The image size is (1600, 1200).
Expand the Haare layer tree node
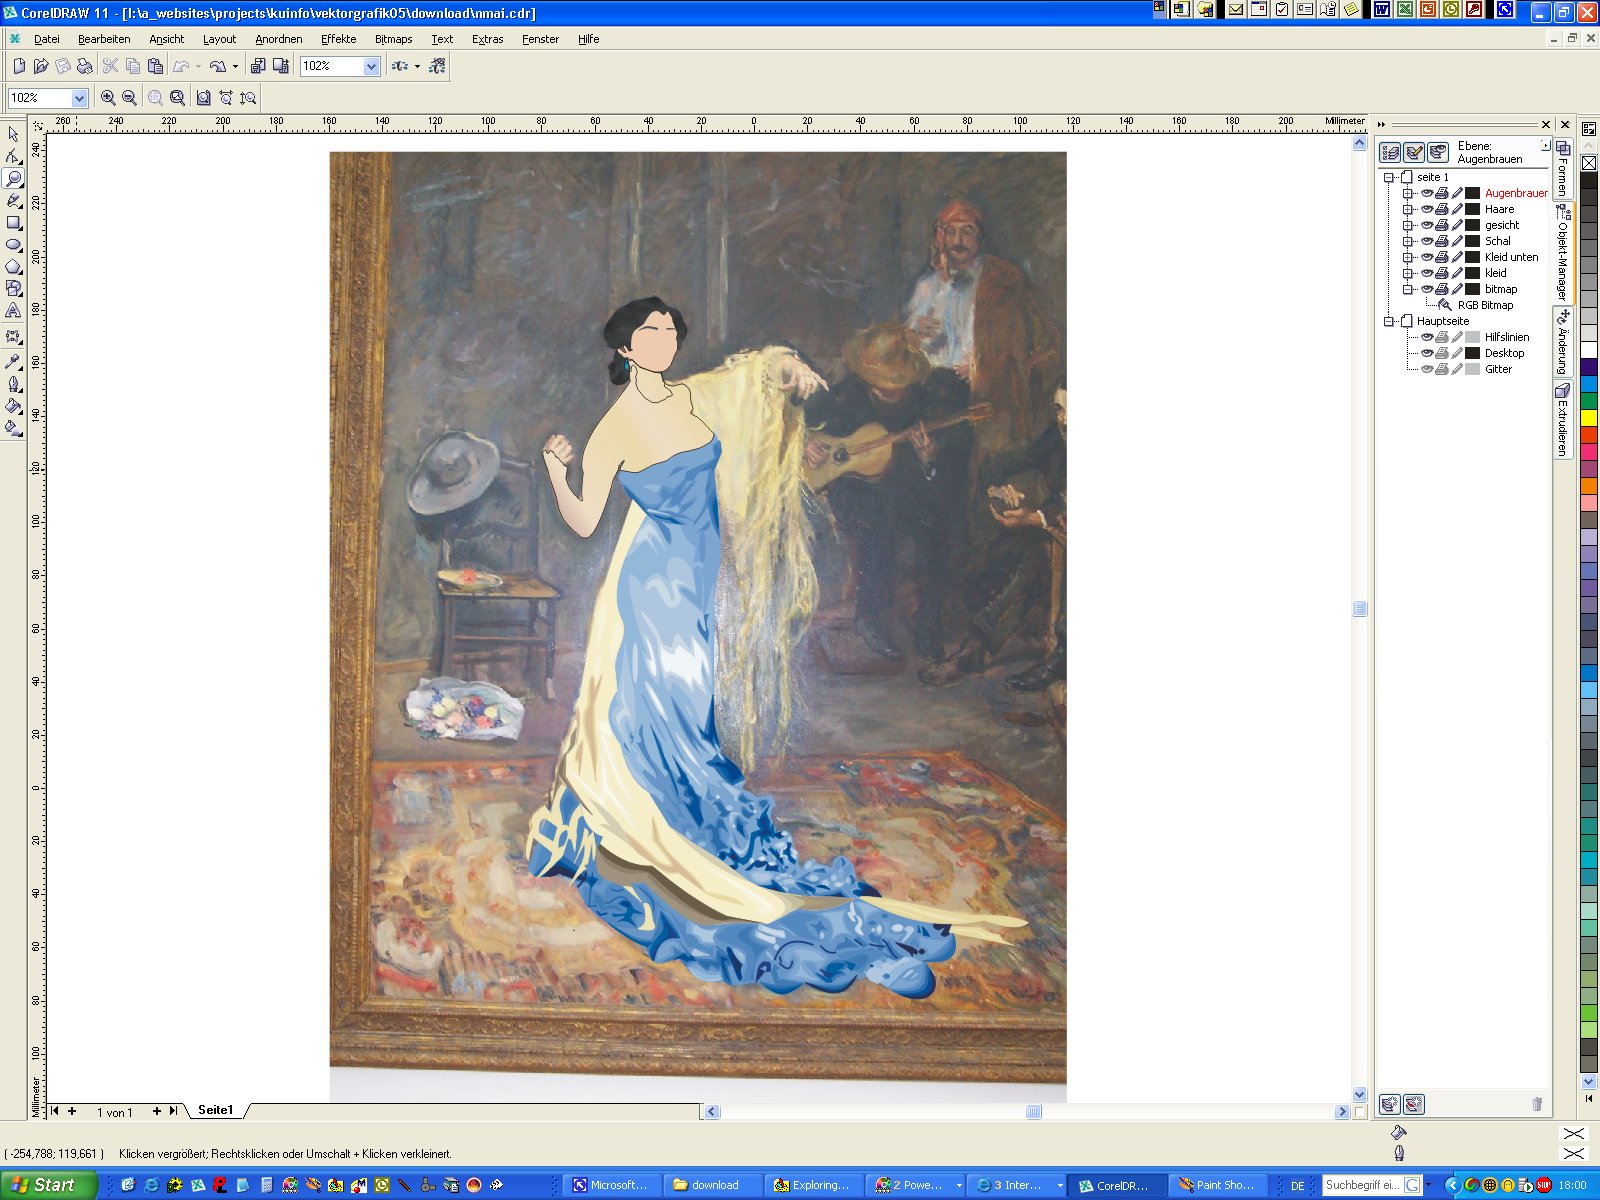point(1407,209)
